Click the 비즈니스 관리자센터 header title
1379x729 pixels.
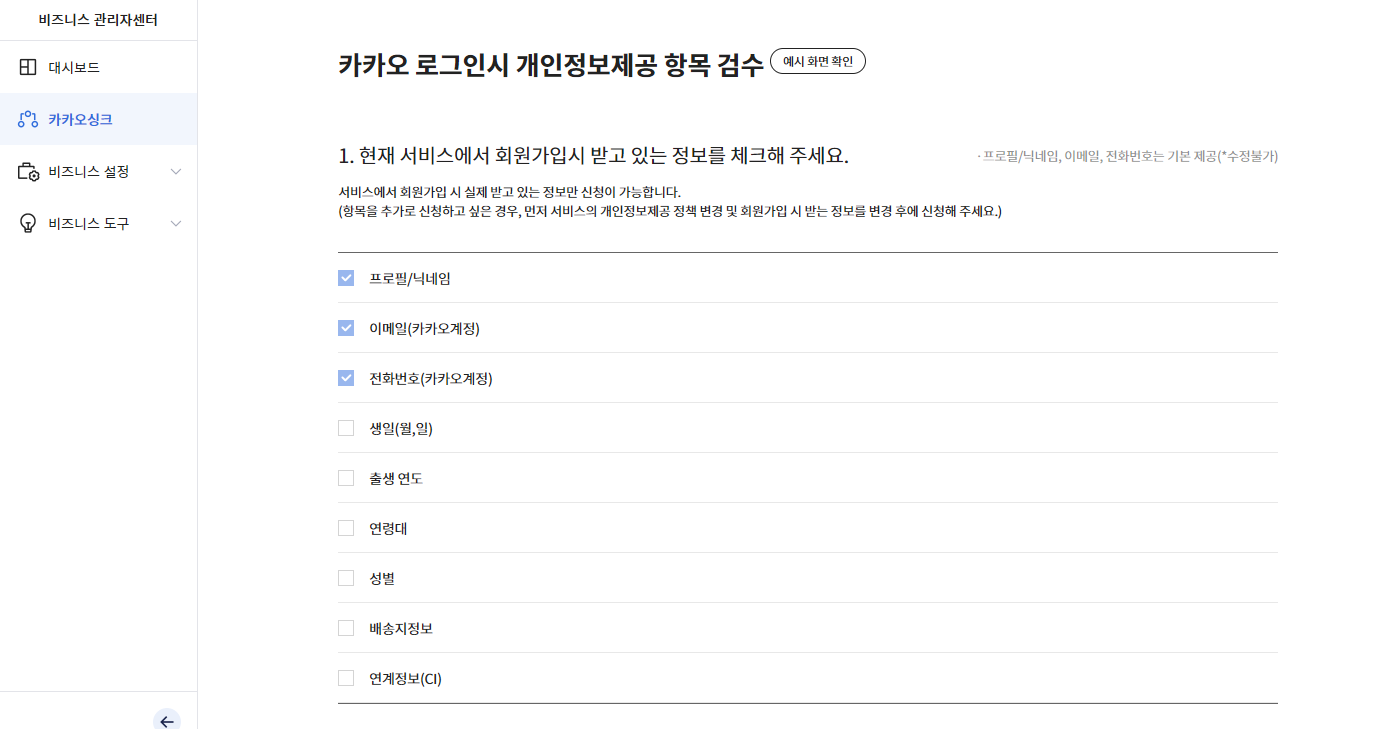coord(98,20)
